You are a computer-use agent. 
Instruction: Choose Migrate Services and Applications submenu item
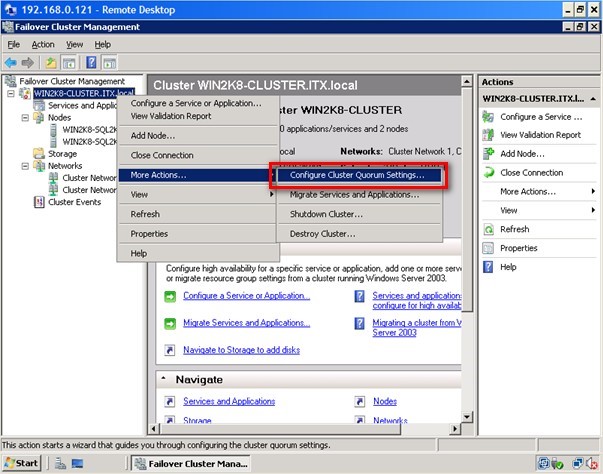point(359,195)
